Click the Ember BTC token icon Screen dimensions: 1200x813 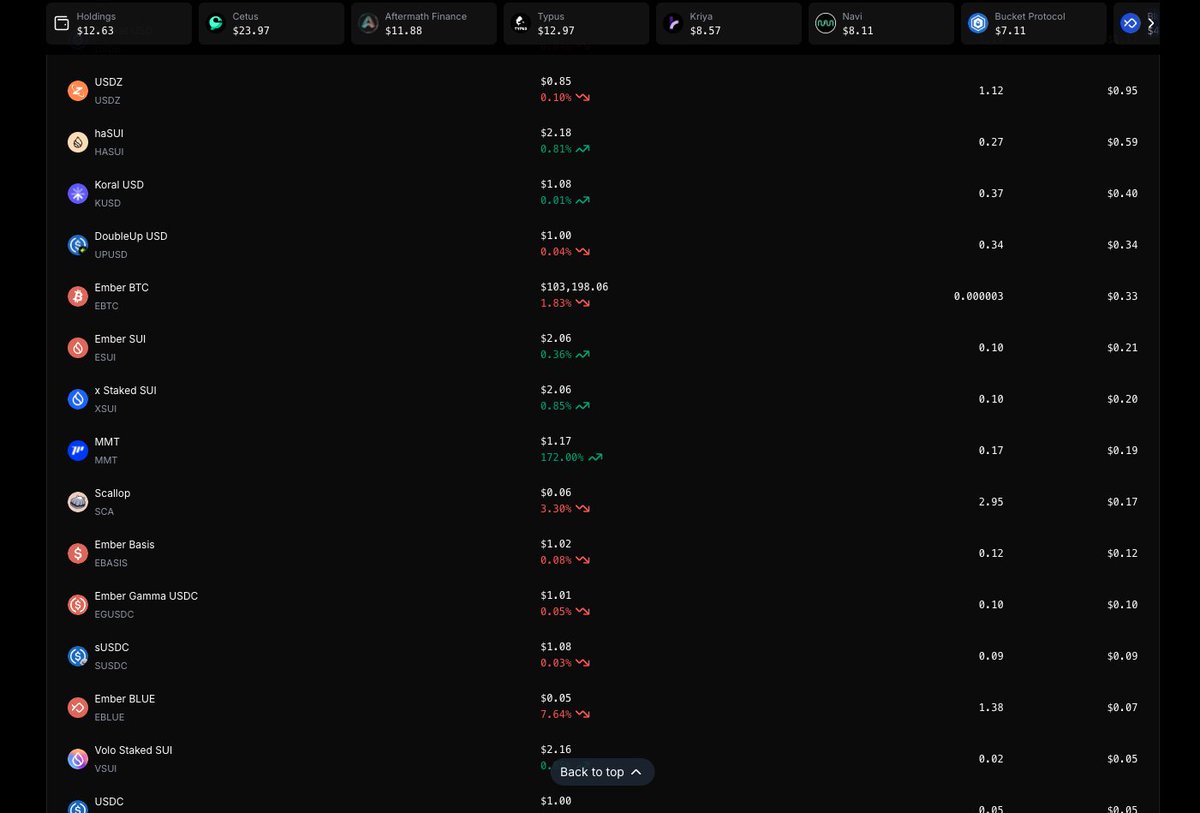78,296
